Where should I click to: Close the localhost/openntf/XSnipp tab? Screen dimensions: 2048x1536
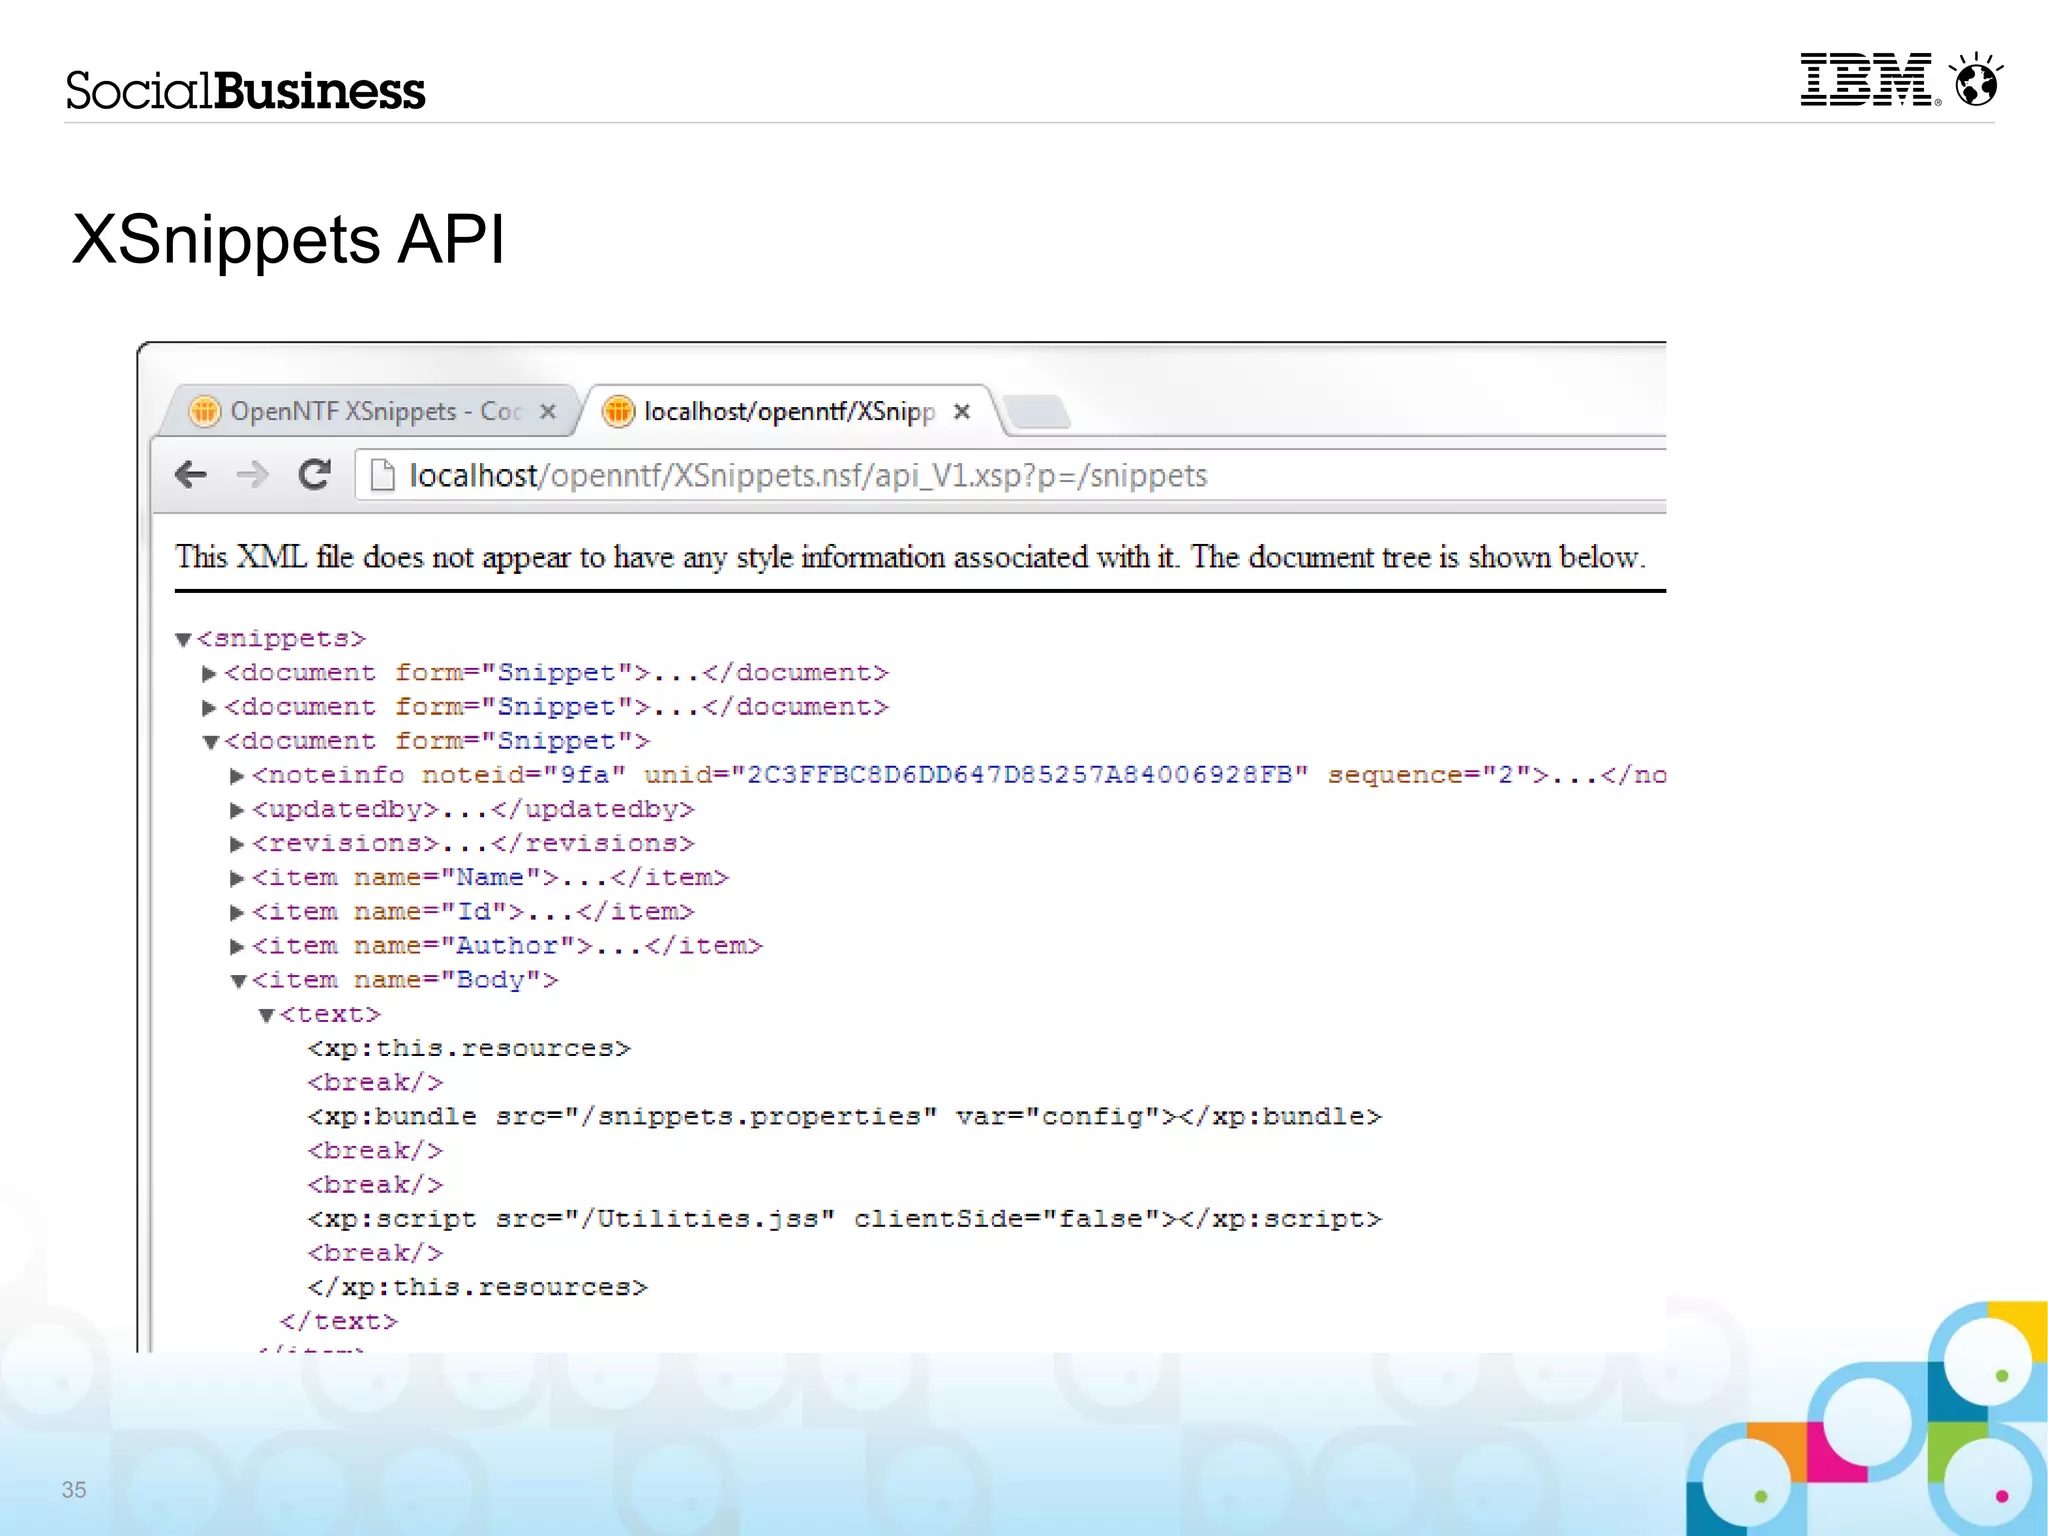click(962, 411)
